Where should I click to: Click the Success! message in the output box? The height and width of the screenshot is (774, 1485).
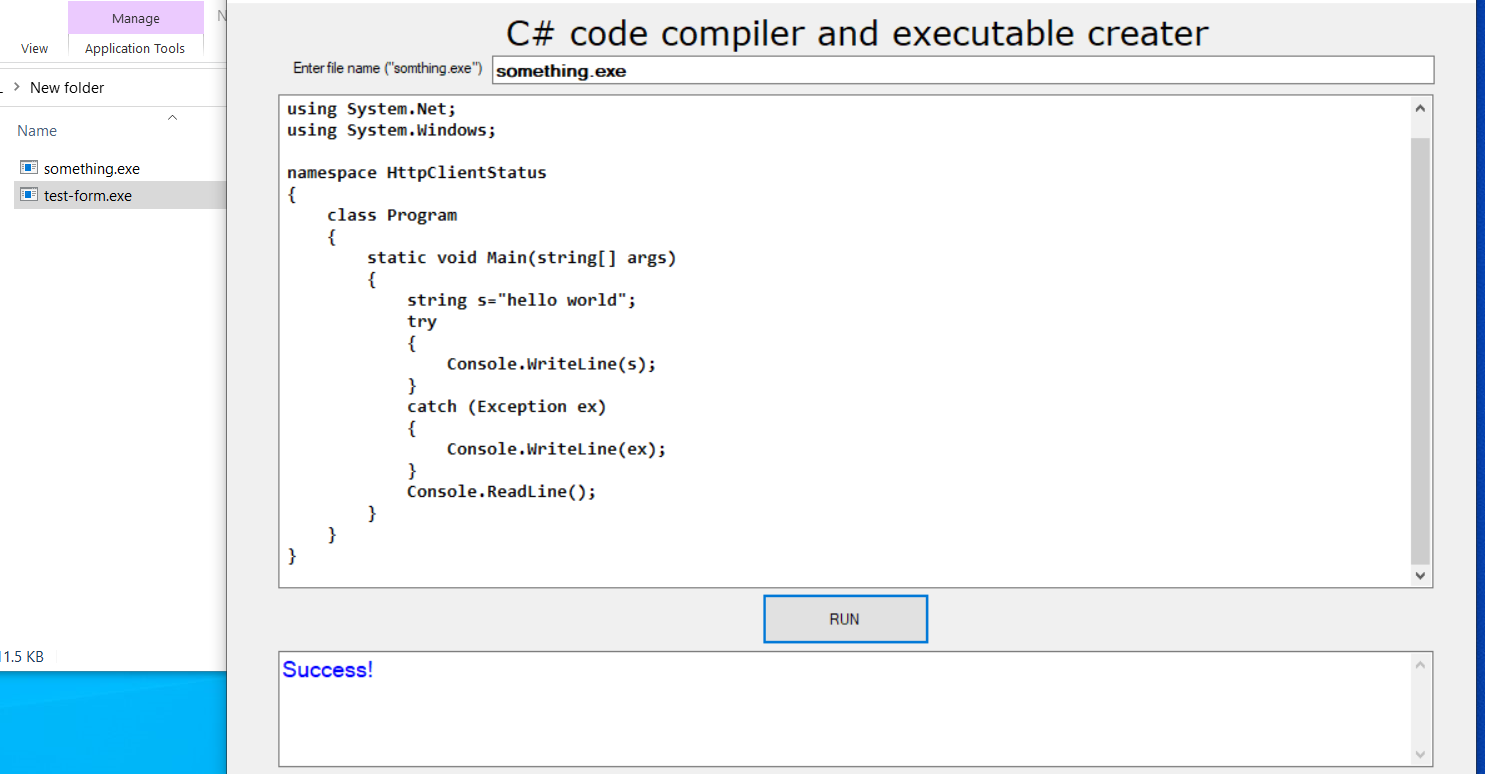pos(327,670)
